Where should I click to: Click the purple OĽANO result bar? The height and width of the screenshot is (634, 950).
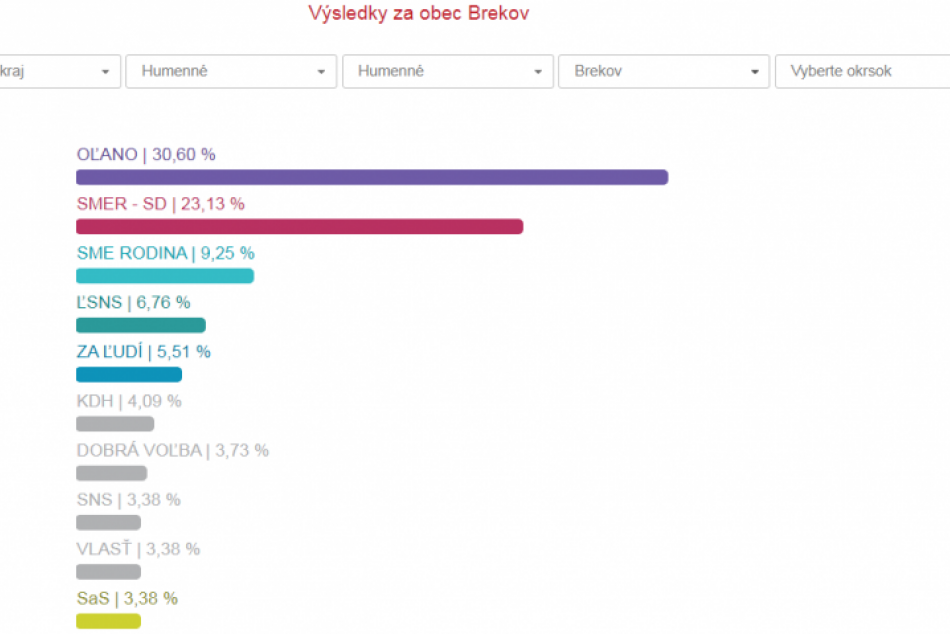coord(371,177)
